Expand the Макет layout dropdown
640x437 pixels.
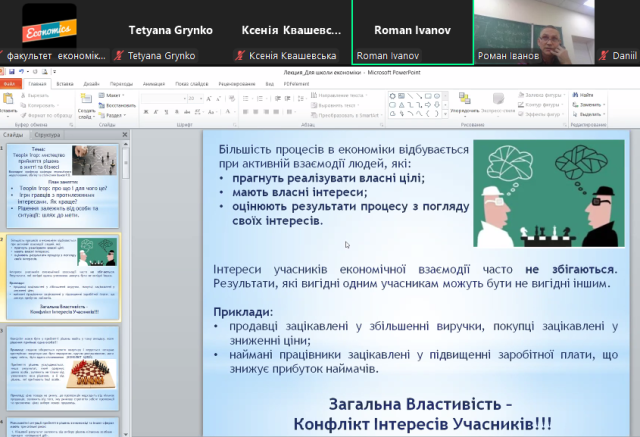tap(112, 95)
